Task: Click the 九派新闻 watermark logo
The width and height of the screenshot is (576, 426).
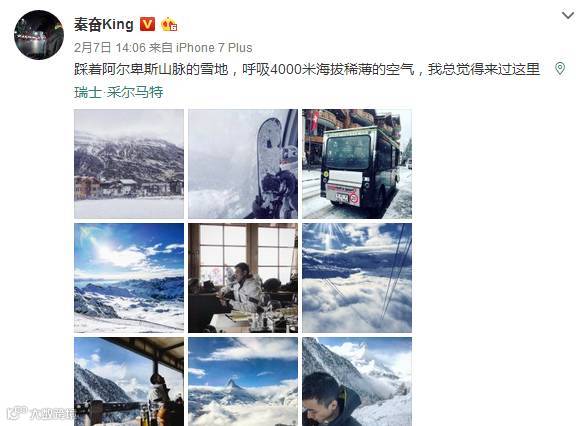Action: (x=40, y=414)
